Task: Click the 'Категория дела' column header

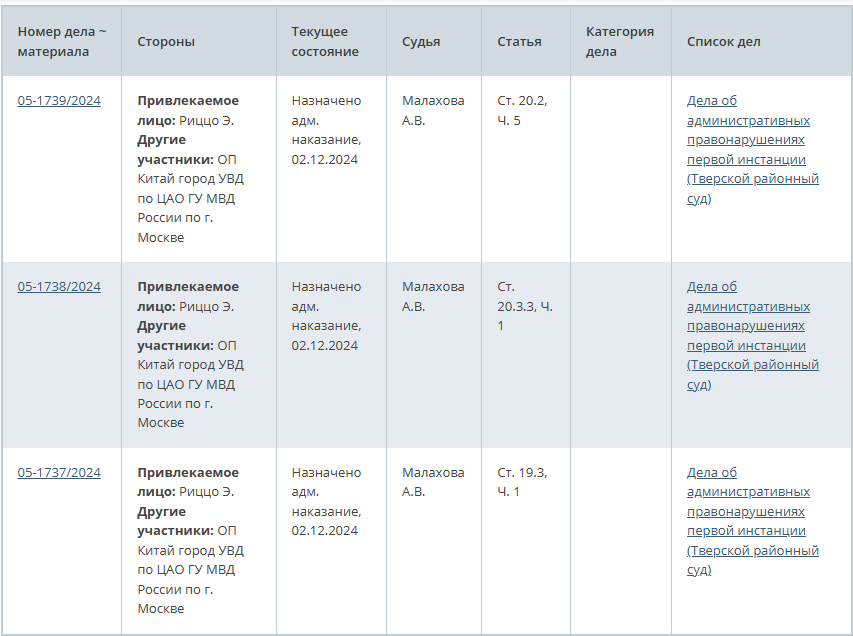Action: [620, 41]
